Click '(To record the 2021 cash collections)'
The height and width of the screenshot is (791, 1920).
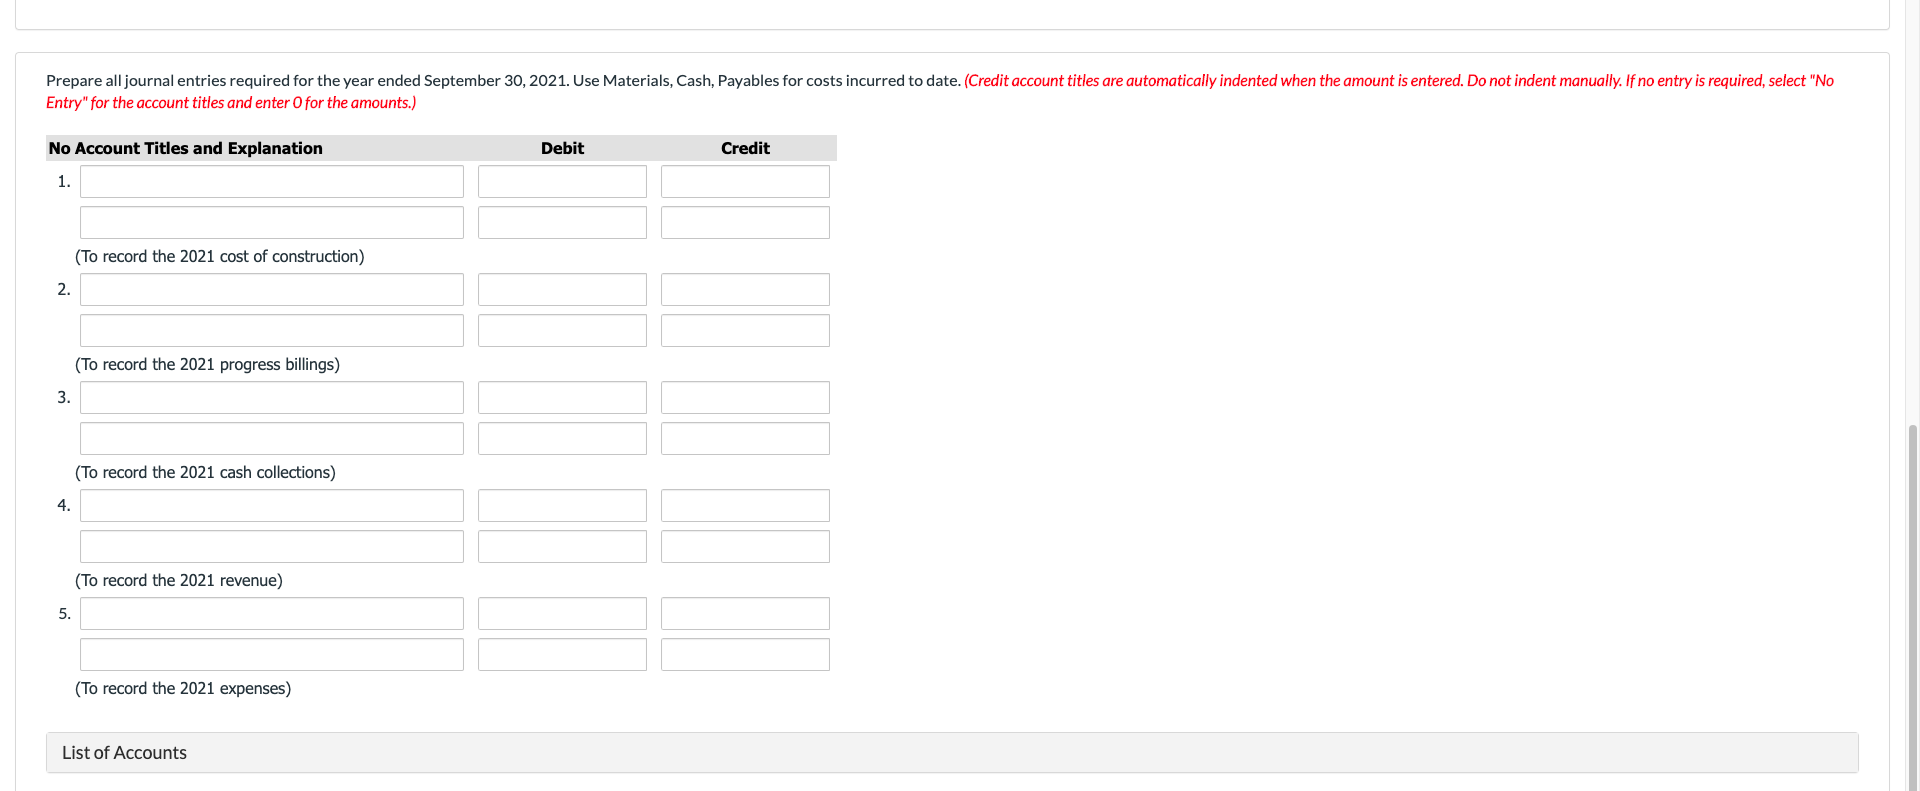[x=205, y=472]
